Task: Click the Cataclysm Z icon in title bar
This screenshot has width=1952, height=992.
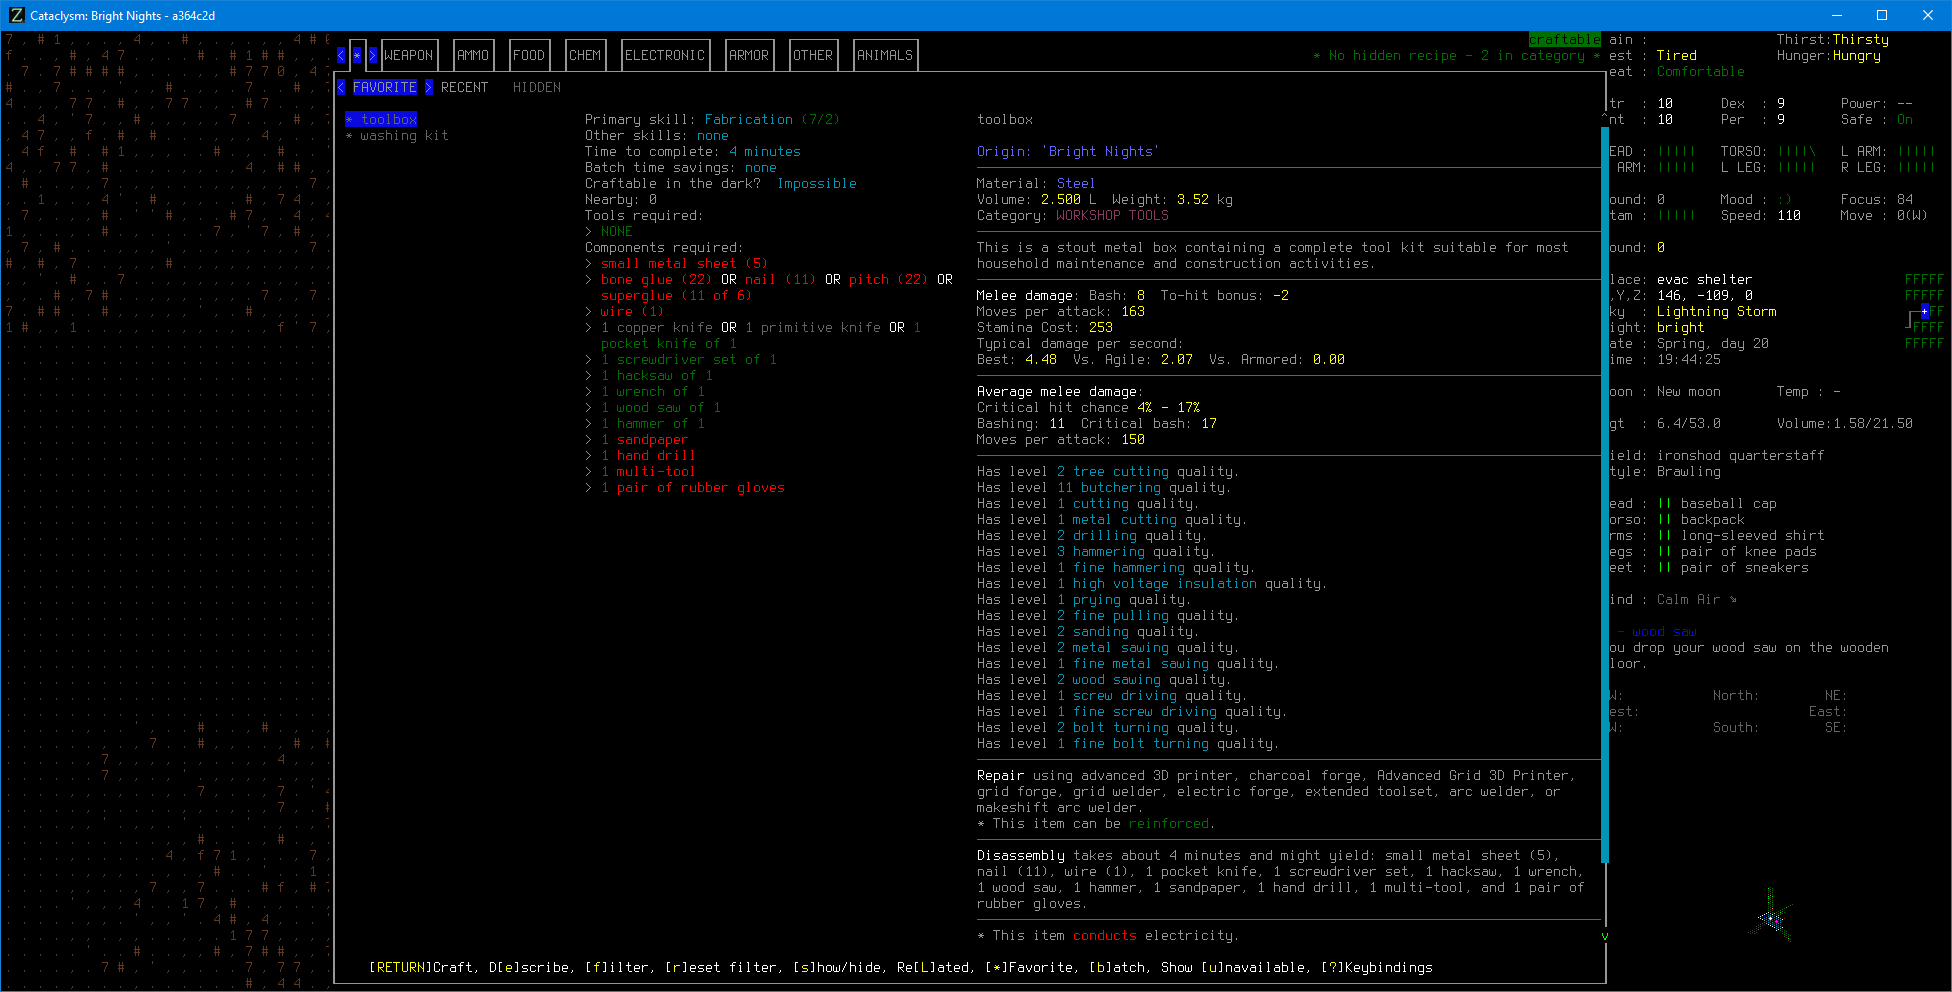Action: [16, 15]
